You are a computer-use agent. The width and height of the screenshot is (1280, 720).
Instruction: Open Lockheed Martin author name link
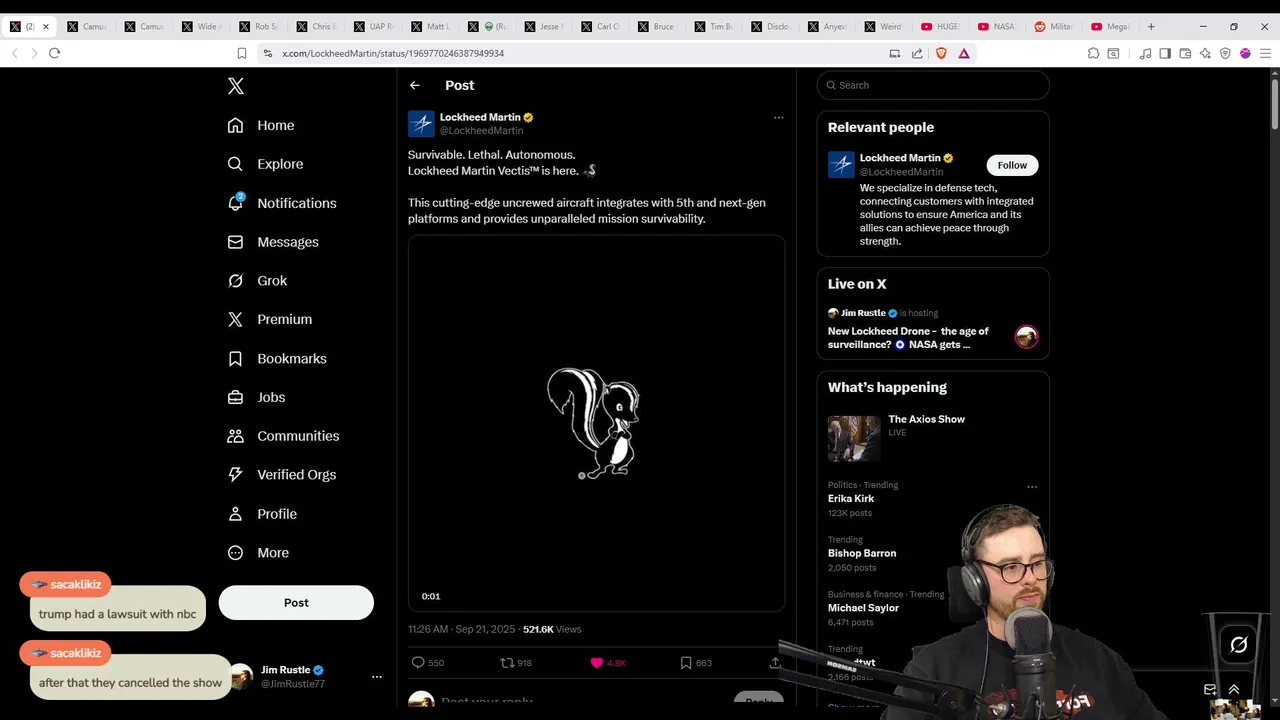tap(480, 117)
